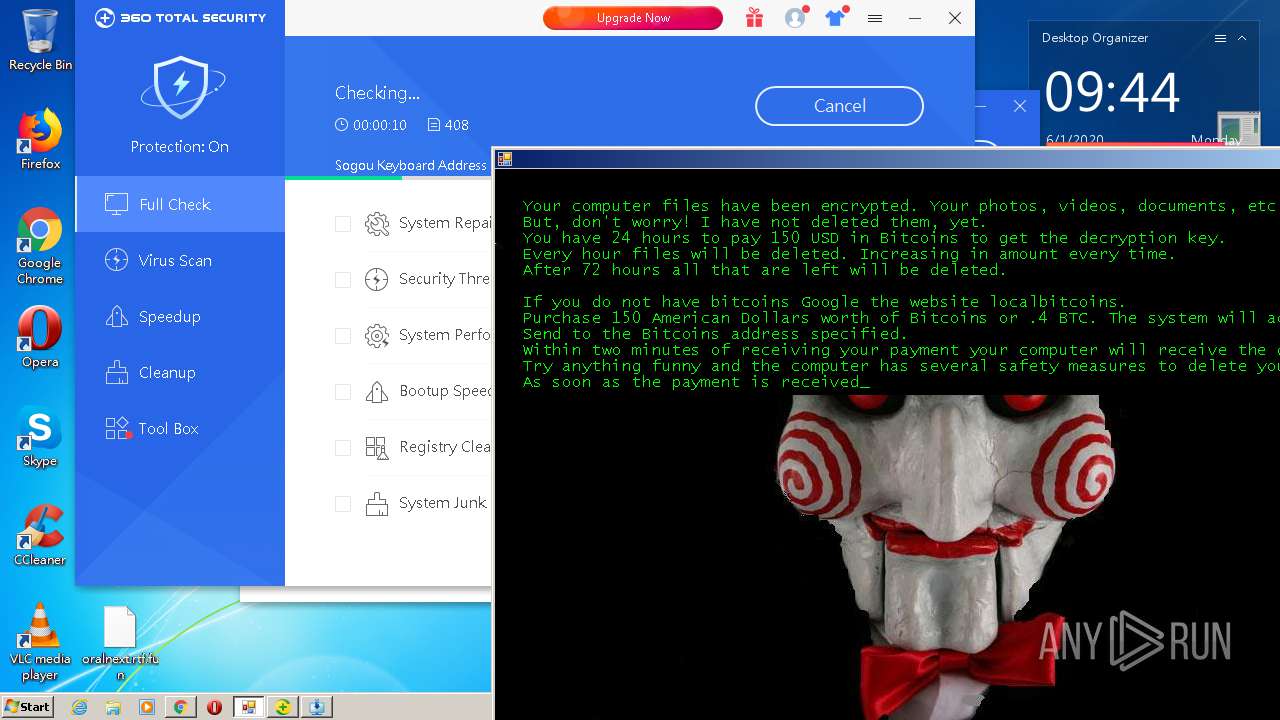Viewport: 1280px width, 720px height.
Task: Click the Registry Cleaner icon
Action: [x=377, y=448]
